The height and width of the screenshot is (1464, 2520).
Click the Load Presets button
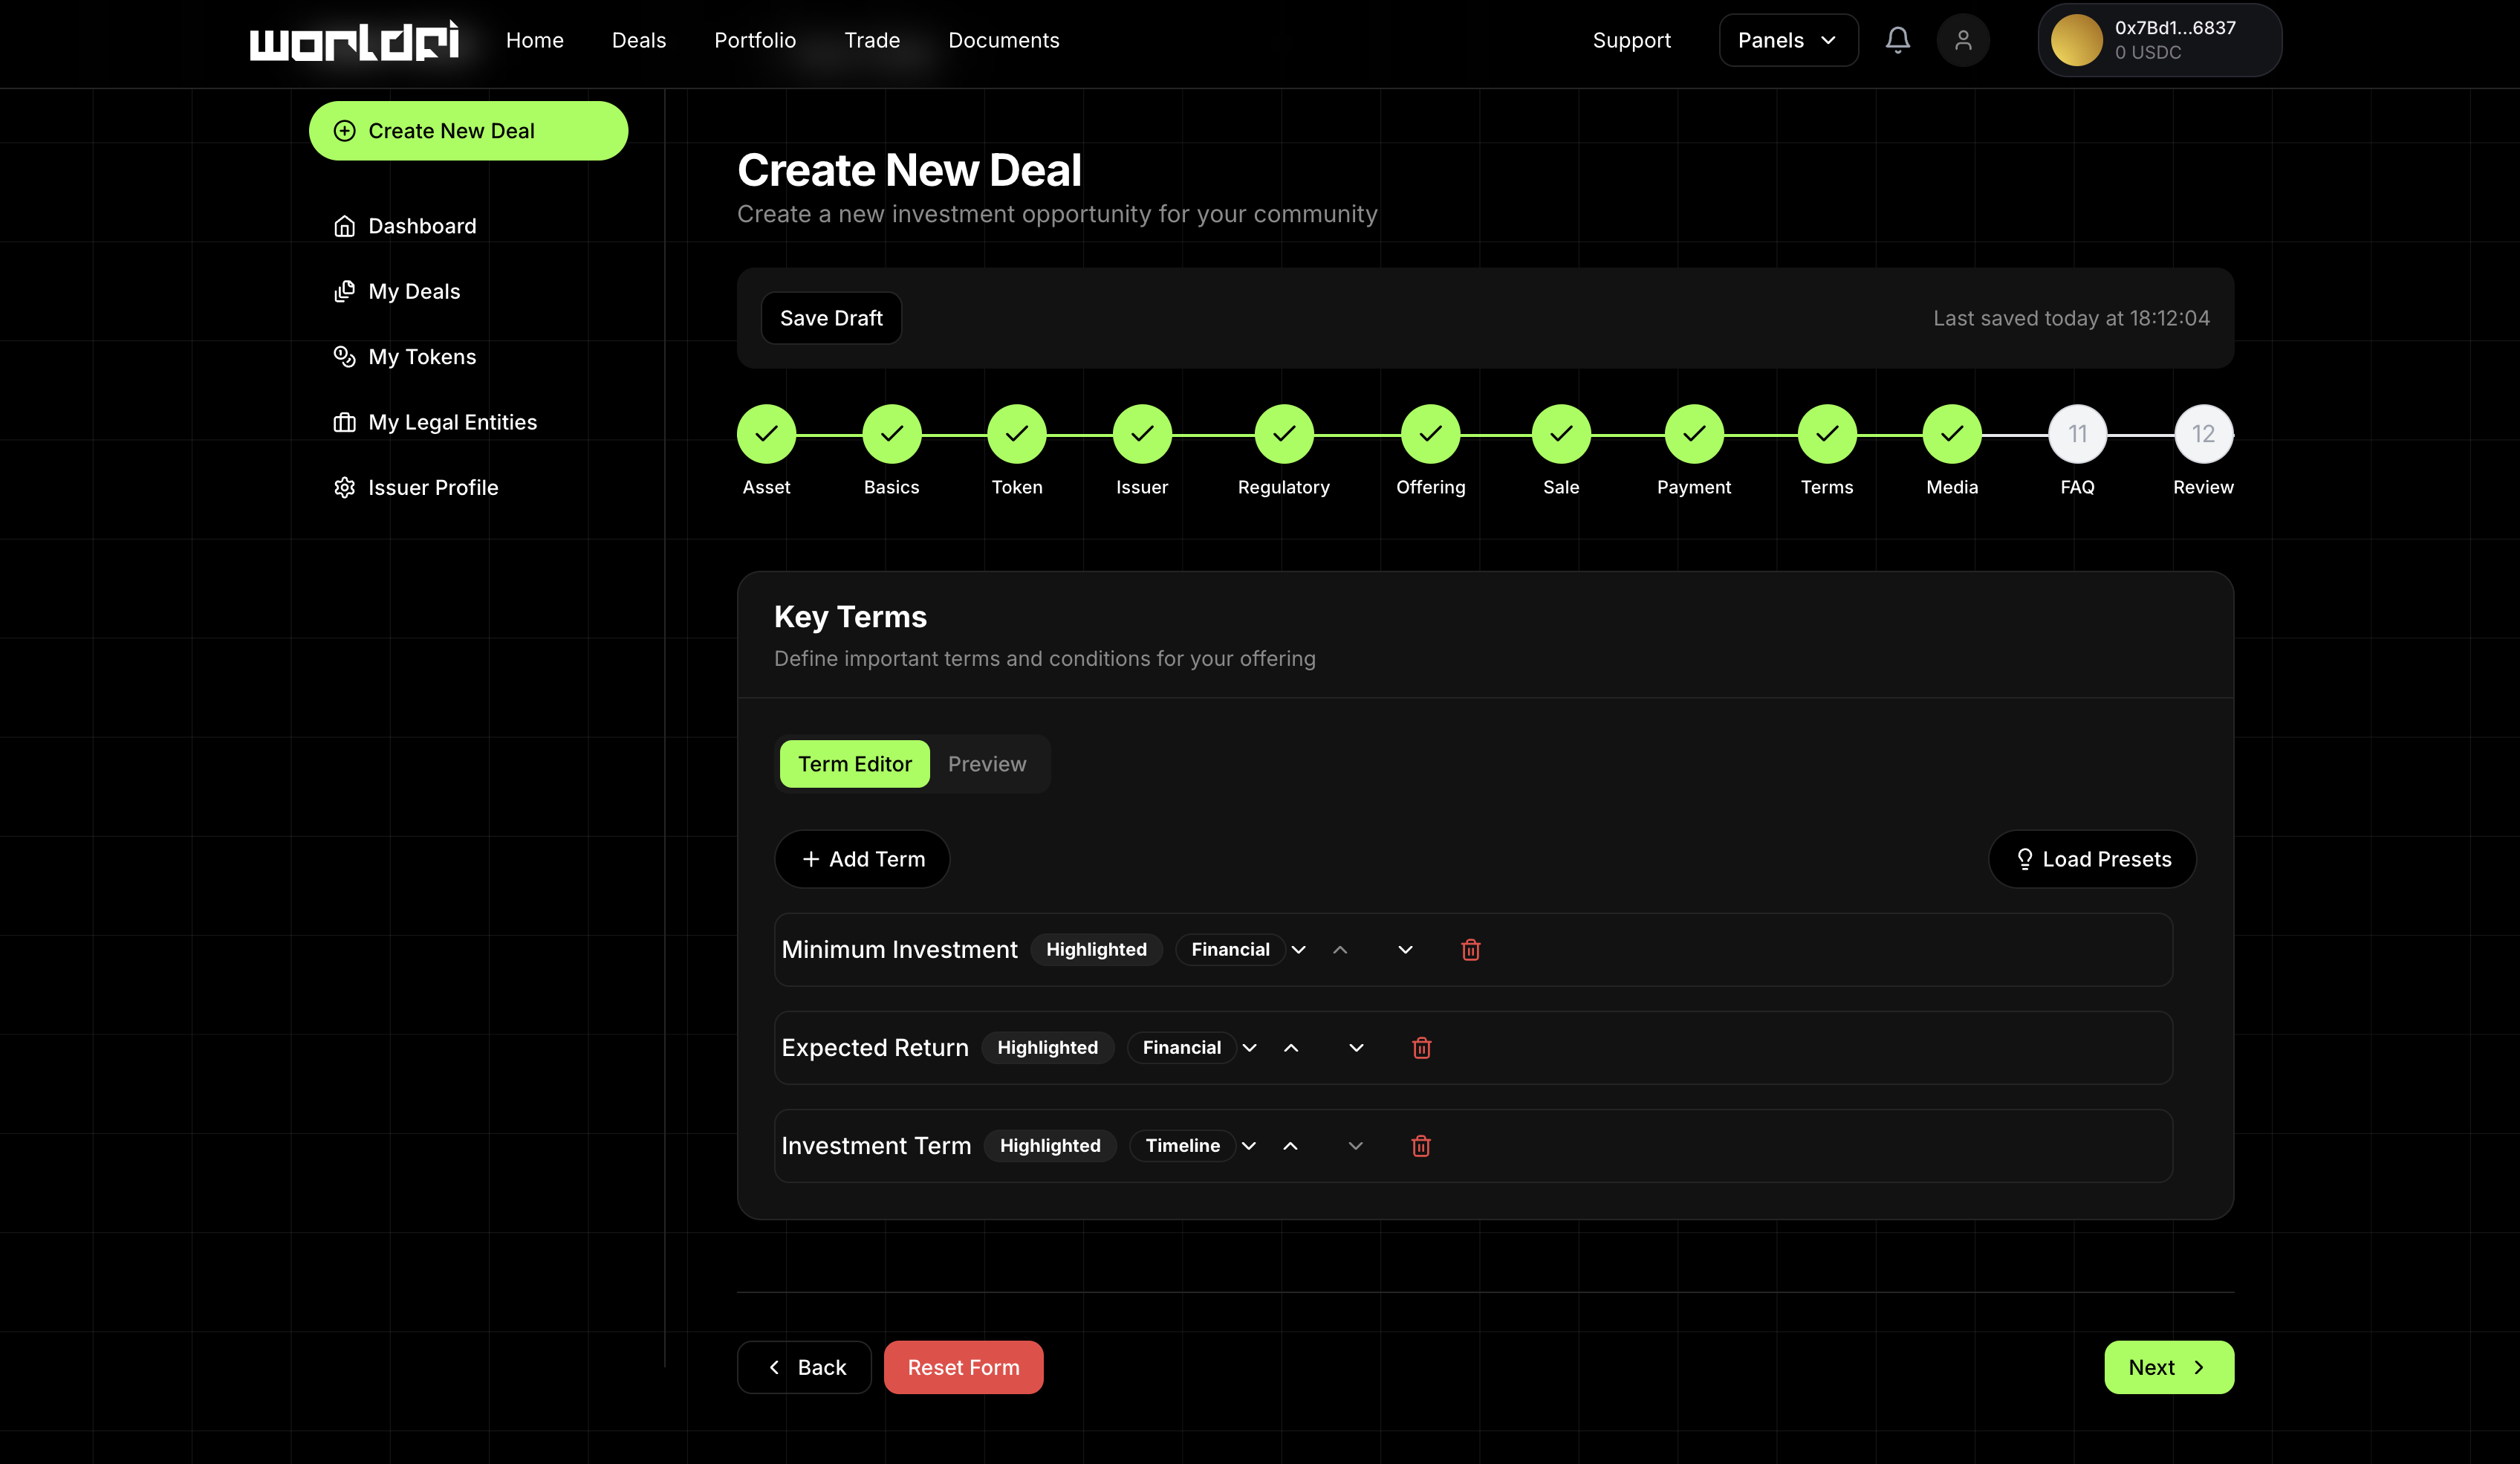tap(2092, 859)
